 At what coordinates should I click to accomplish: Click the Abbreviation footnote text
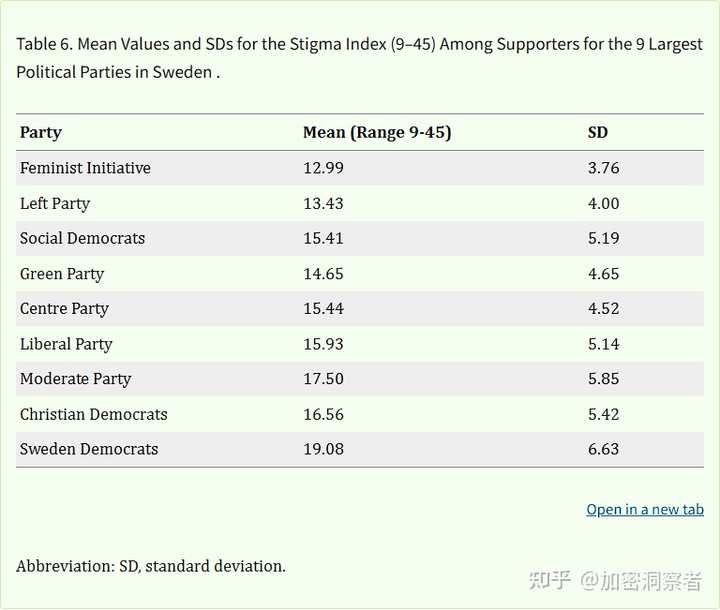[151, 566]
